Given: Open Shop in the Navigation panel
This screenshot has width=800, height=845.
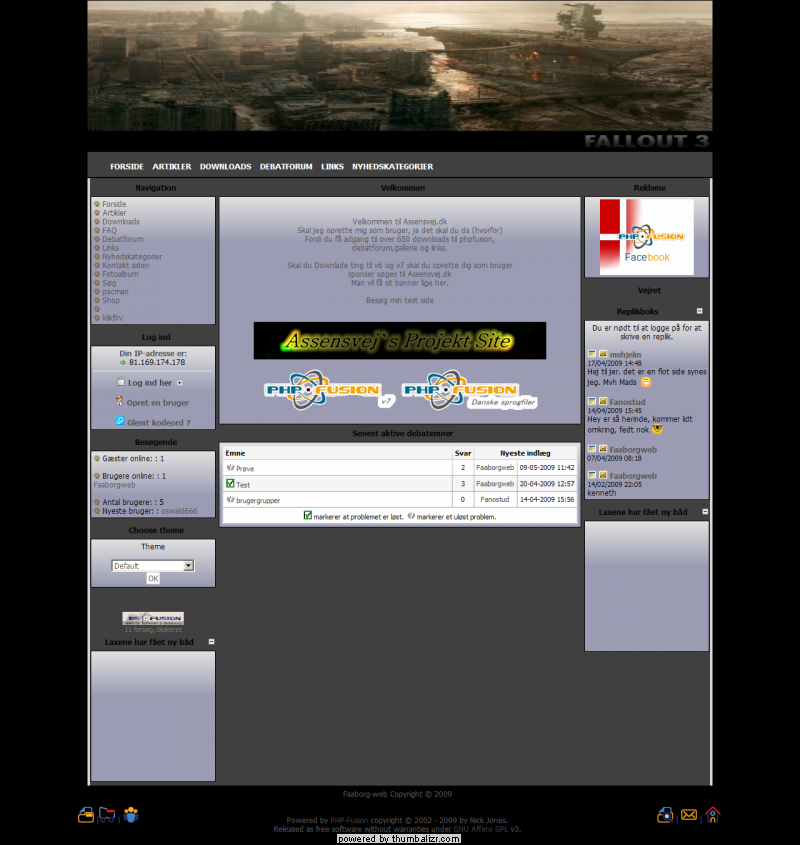Looking at the screenshot, I should tap(111, 300).
